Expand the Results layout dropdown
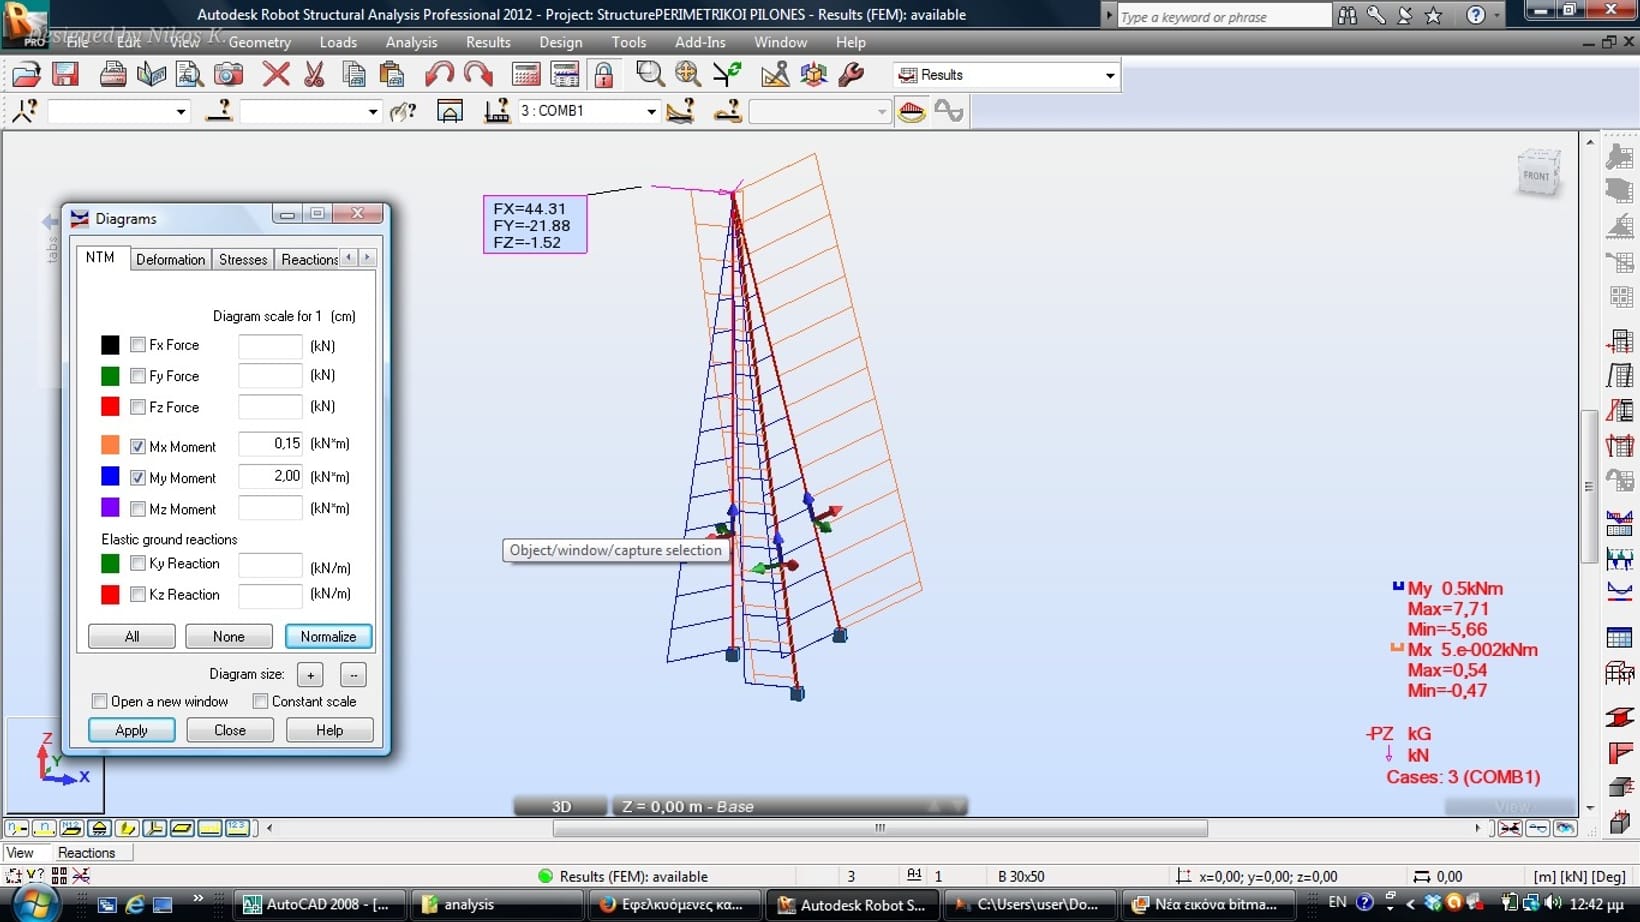Screen dimensions: 1640x922 (x=1109, y=76)
